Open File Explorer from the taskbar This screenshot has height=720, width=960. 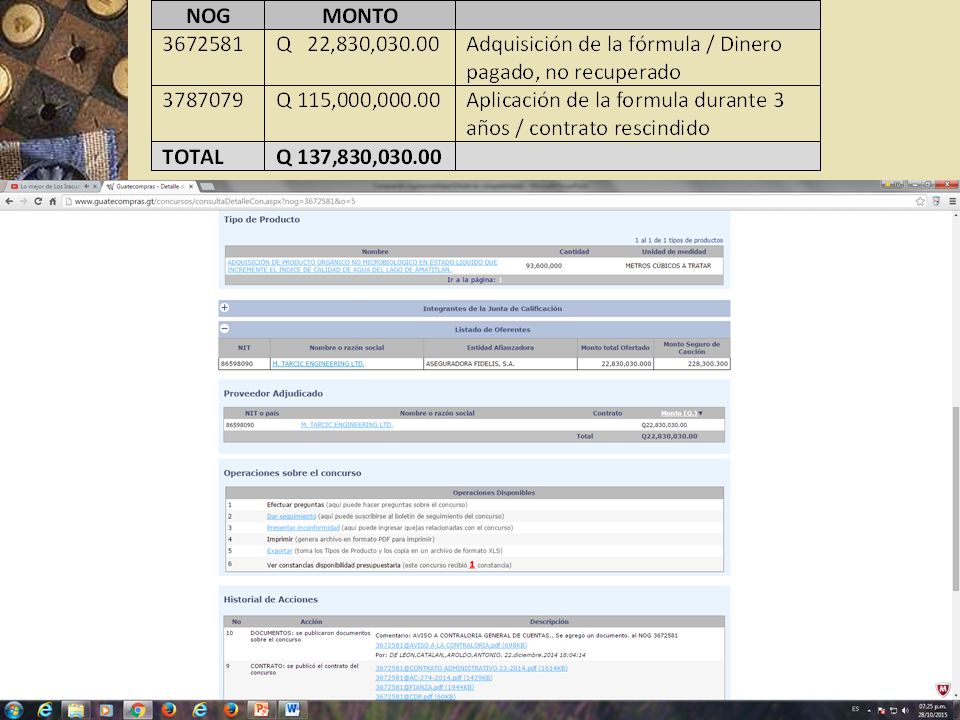(x=76, y=710)
